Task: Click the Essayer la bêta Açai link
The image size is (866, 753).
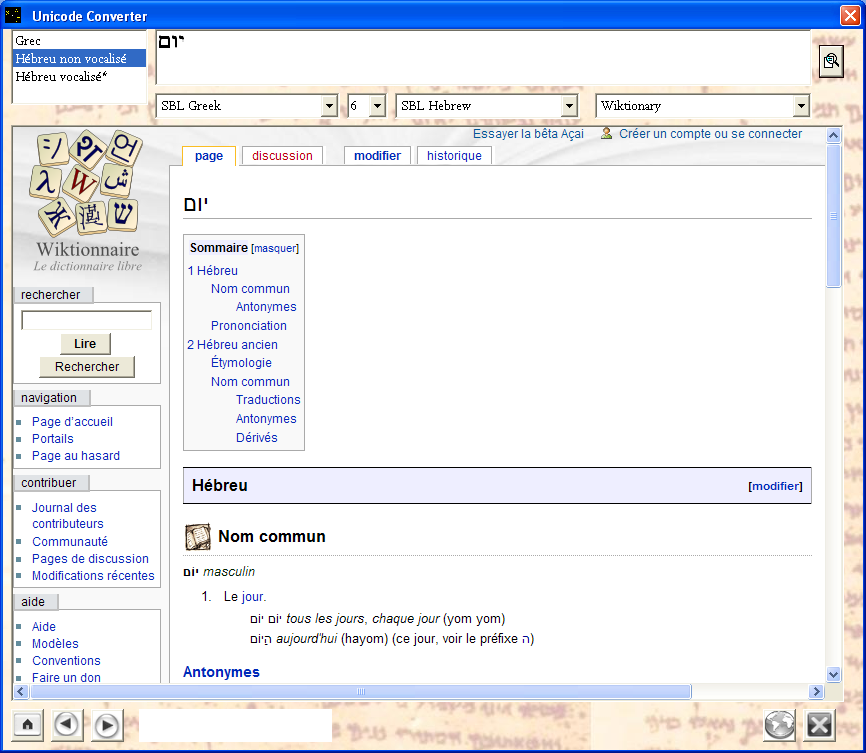Action: (528, 134)
